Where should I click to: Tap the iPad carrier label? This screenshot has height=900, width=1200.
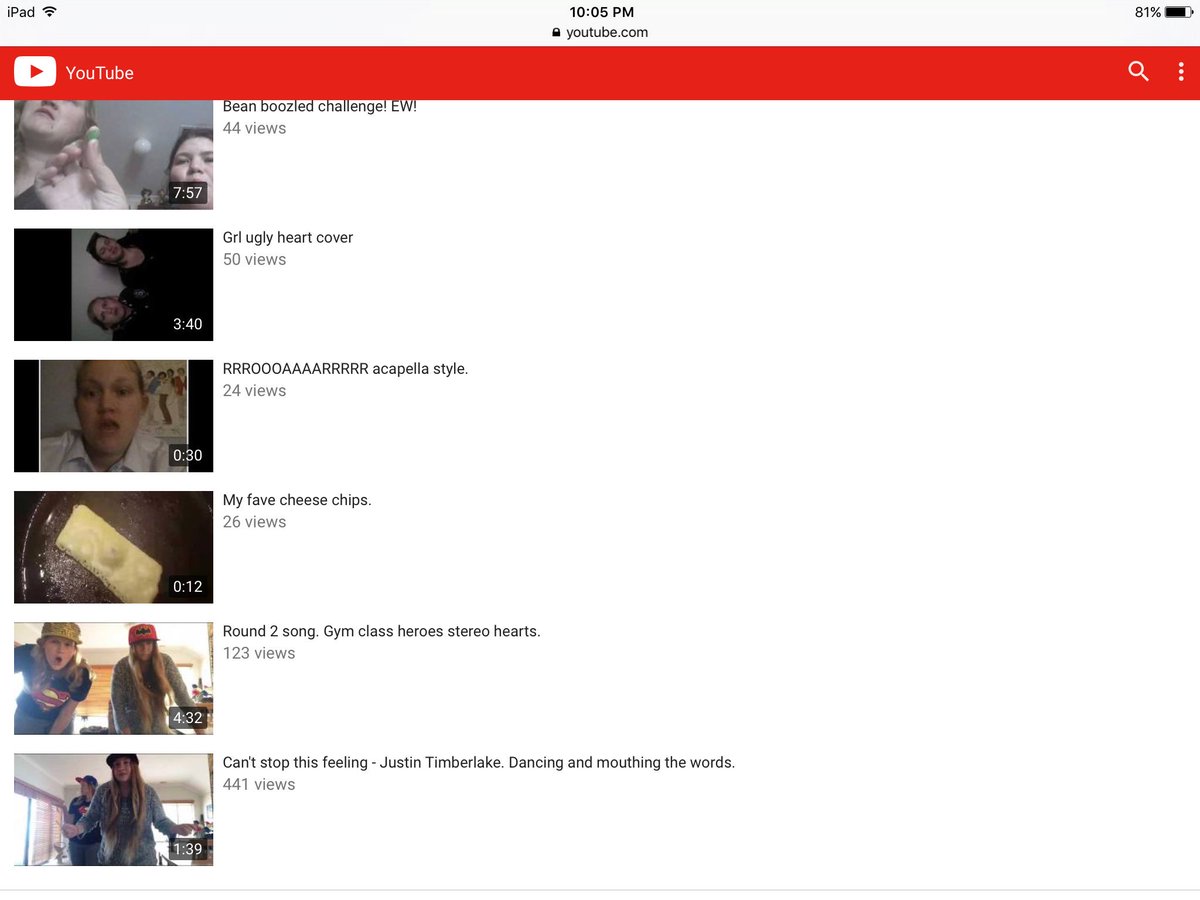pyautogui.click(x=21, y=12)
